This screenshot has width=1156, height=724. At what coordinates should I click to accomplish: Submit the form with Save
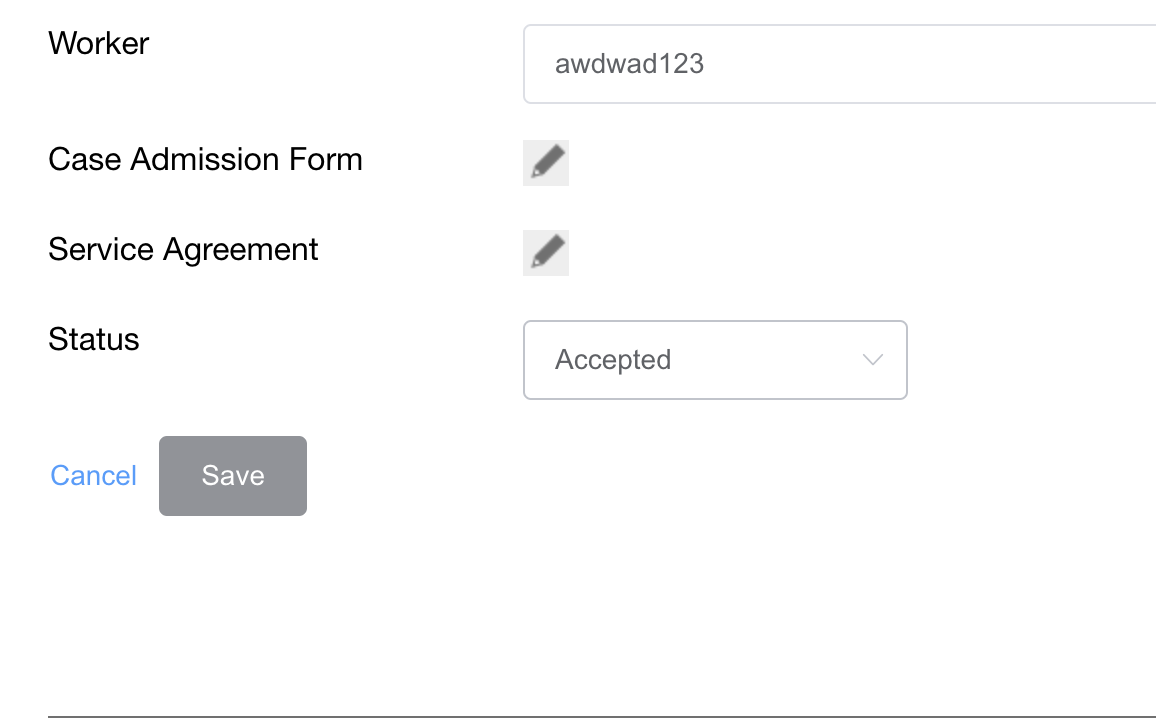pos(233,476)
